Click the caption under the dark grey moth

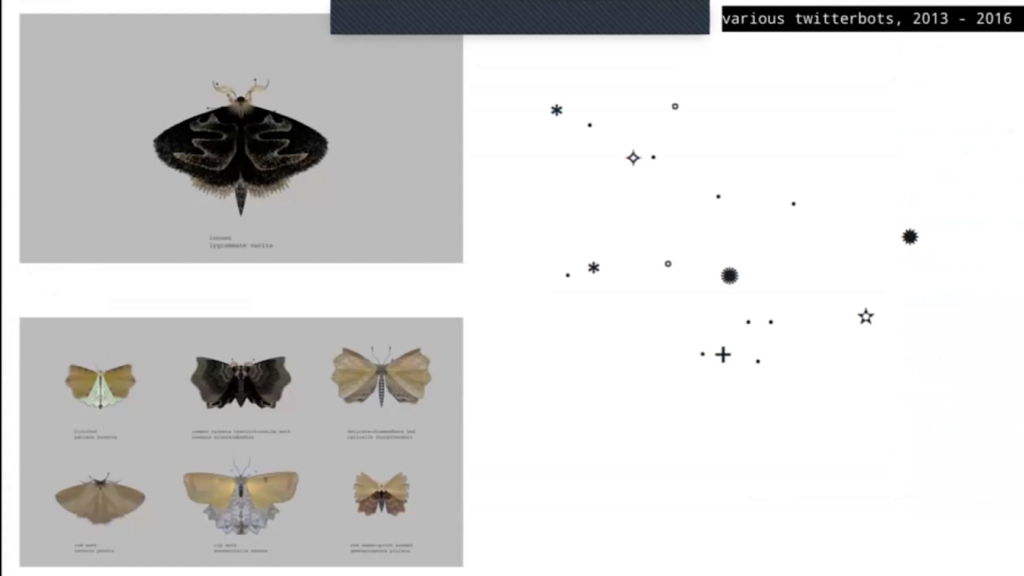click(241, 434)
